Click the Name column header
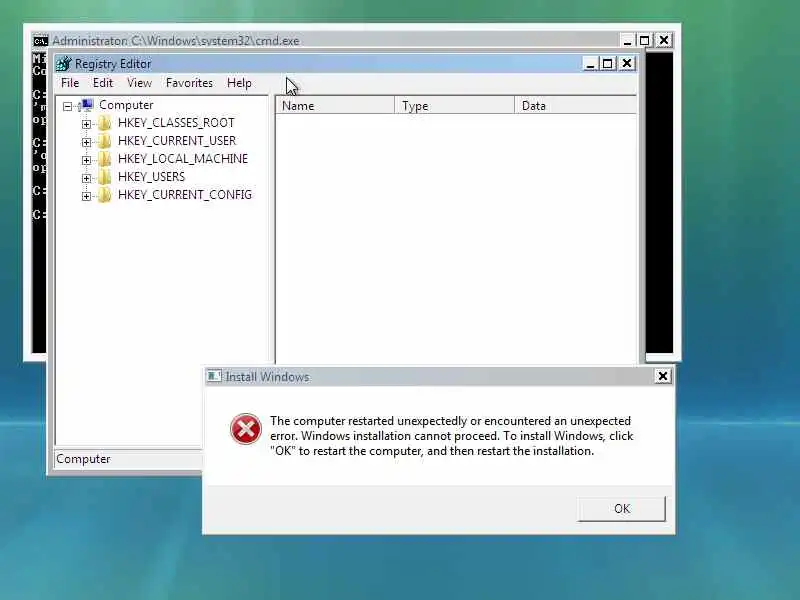The image size is (800, 600). [x=335, y=106]
